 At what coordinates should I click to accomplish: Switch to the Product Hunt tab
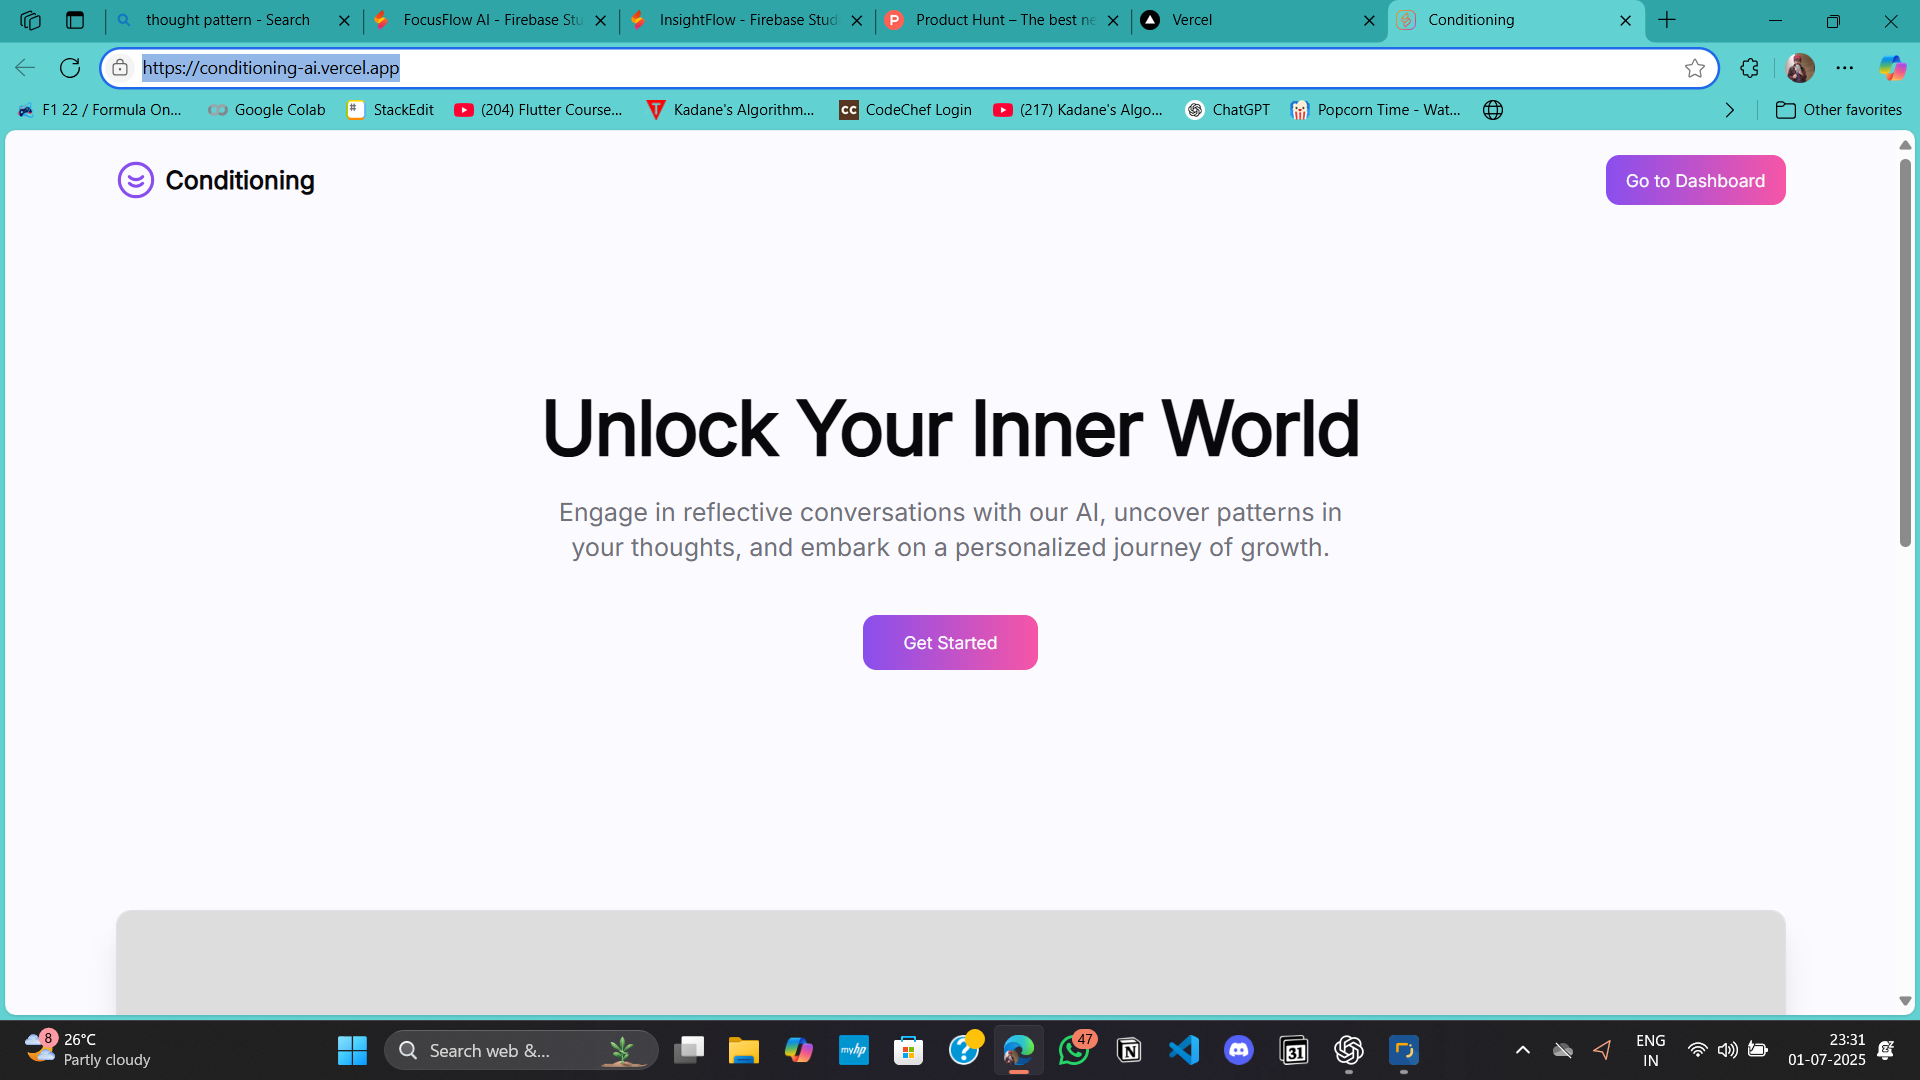(1000, 20)
